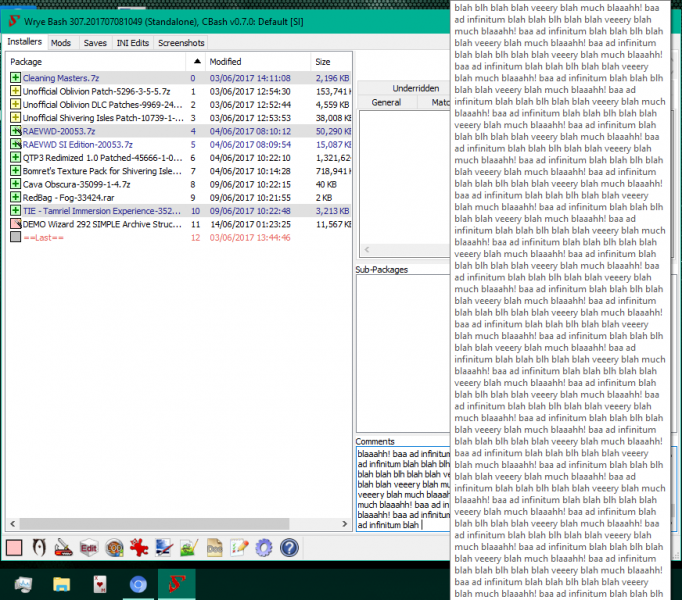
Task: Click the icon beside RAEVWD SI Edition-20053.7z
Action: tap(16, 144)
